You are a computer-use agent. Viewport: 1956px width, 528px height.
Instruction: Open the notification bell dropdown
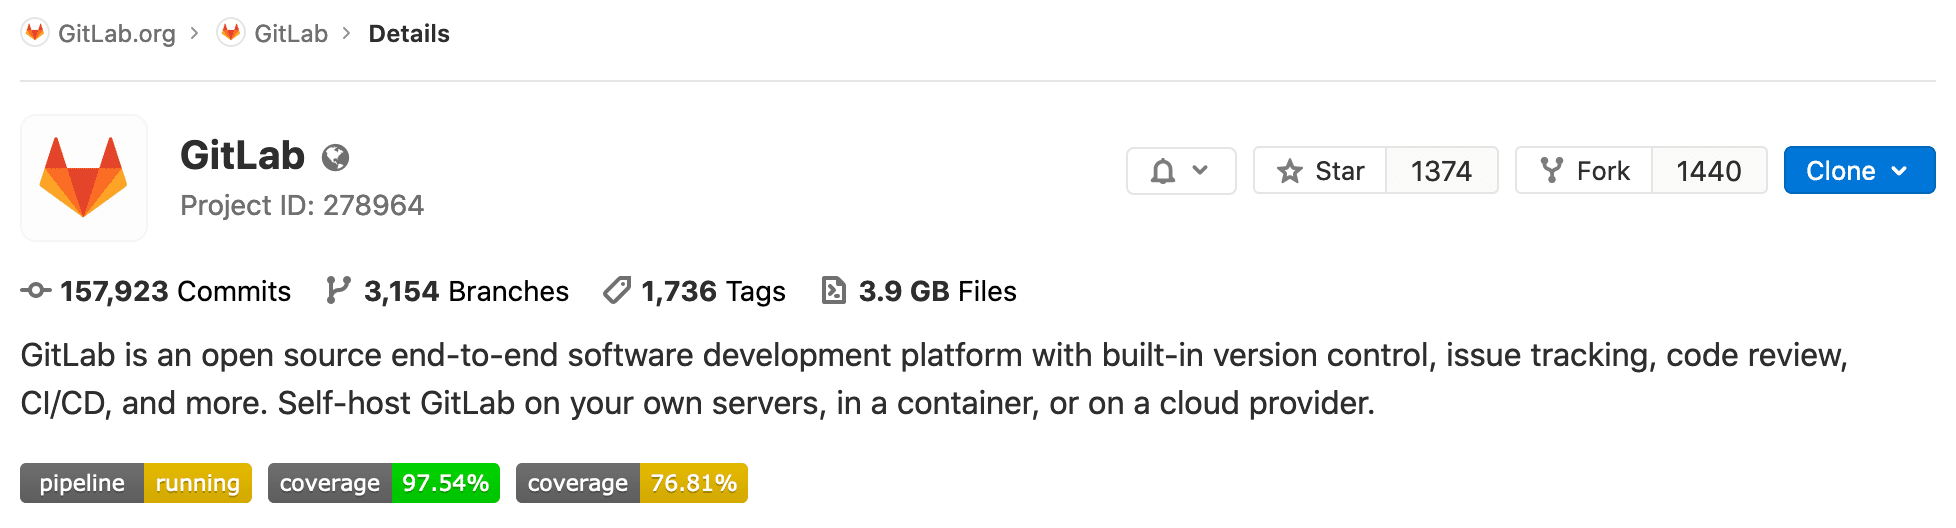pyautogui.click(x=1180, y=171)
